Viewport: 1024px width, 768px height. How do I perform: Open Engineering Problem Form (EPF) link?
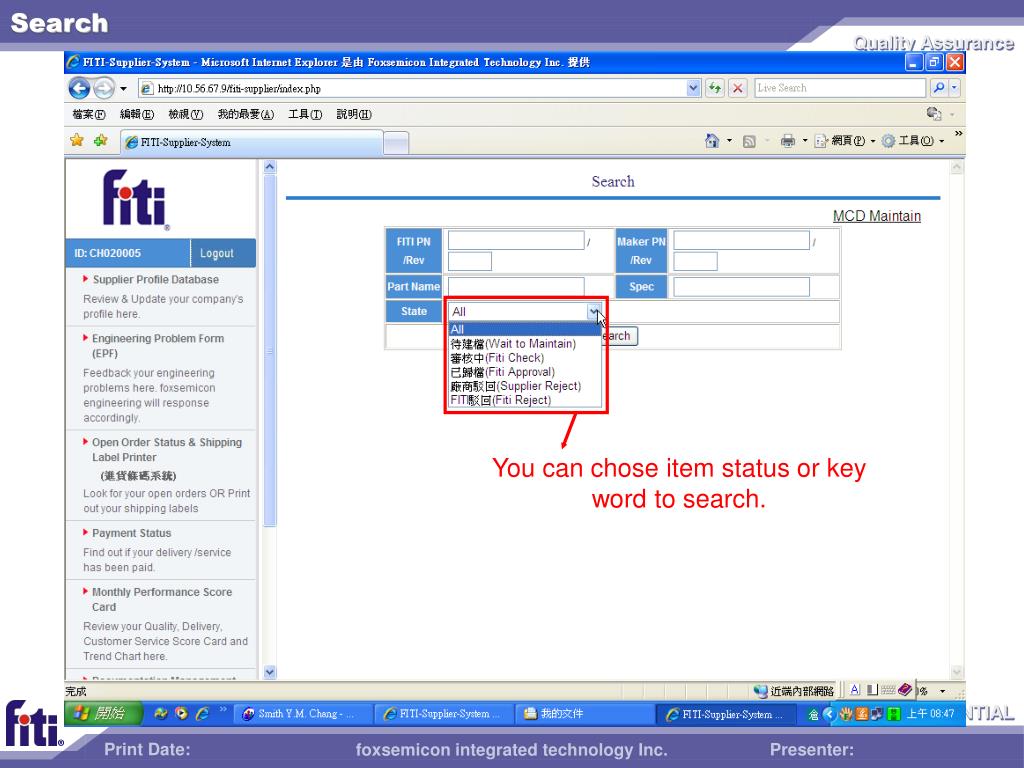pyautogui.click(x=157, y=346)
